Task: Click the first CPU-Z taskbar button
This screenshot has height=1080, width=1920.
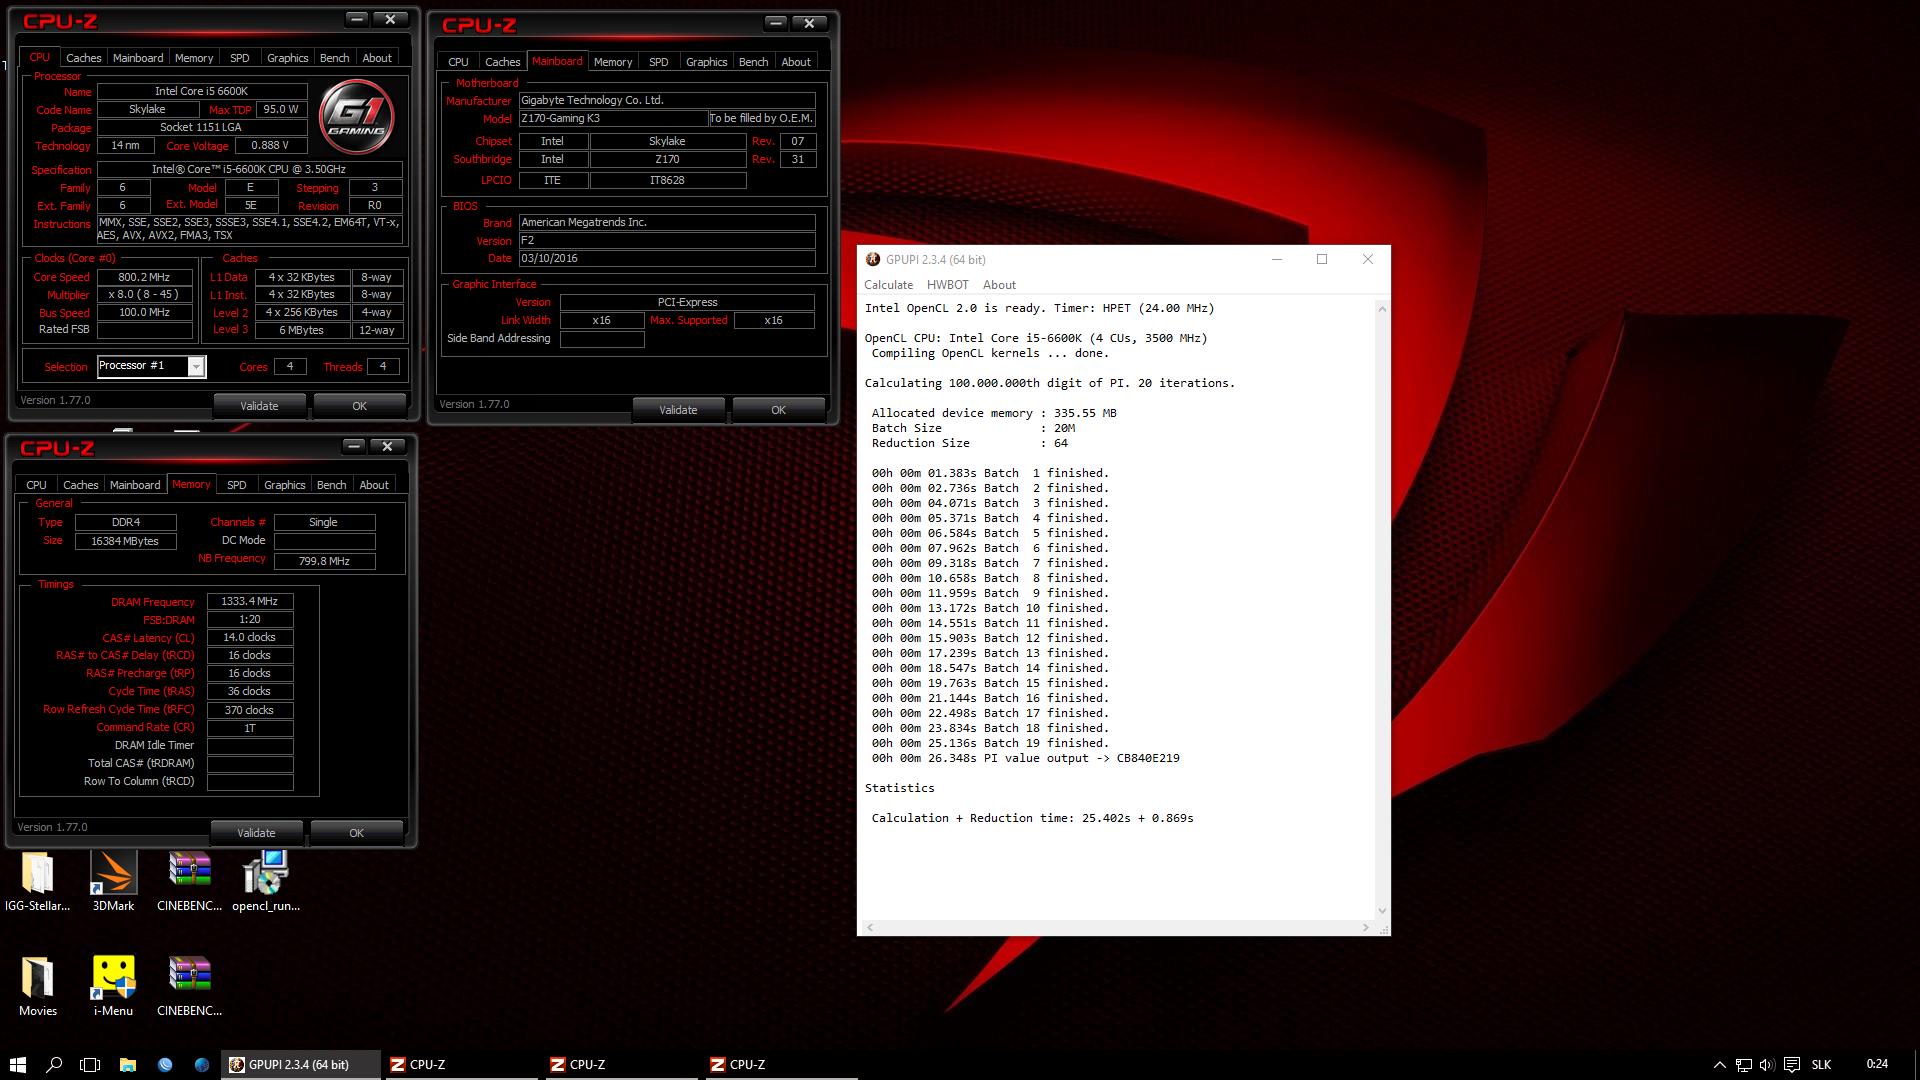Action: (x=460, y=1065)
